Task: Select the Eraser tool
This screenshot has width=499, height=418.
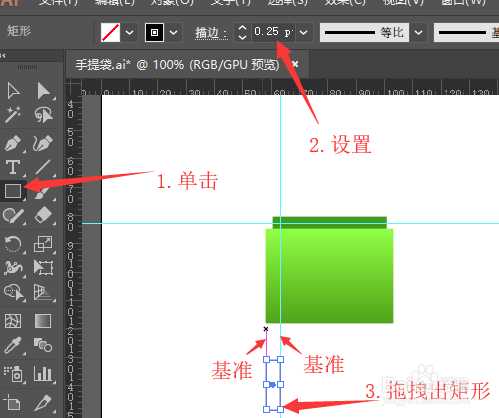Action: pos(43,215)
